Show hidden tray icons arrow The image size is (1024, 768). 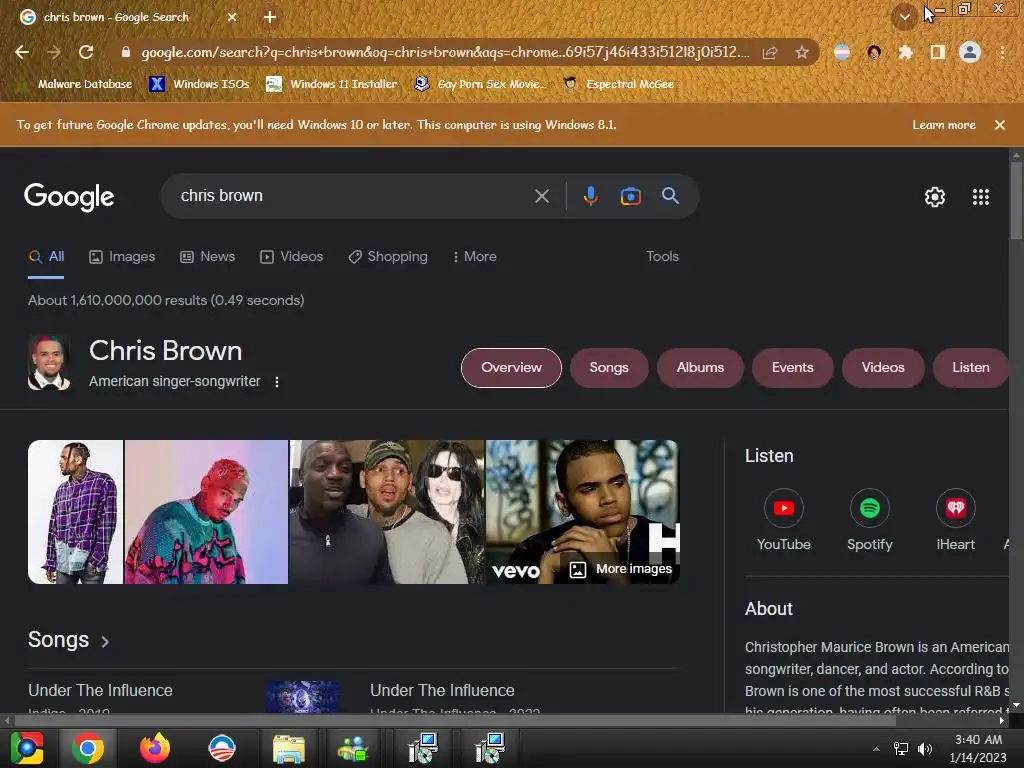[876, 749]
